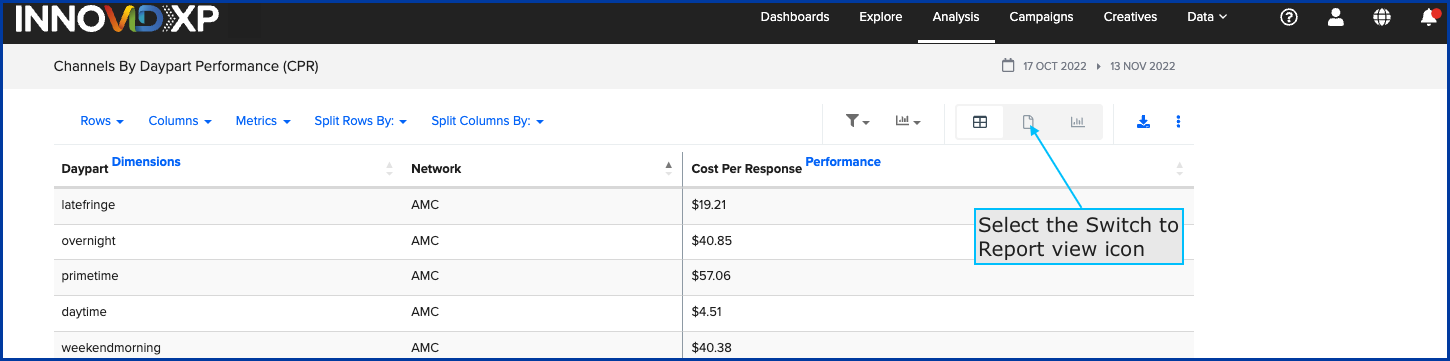1450x361 pixels.
Task: Open the three-dot more options menu
Action: pos(1178,121)
